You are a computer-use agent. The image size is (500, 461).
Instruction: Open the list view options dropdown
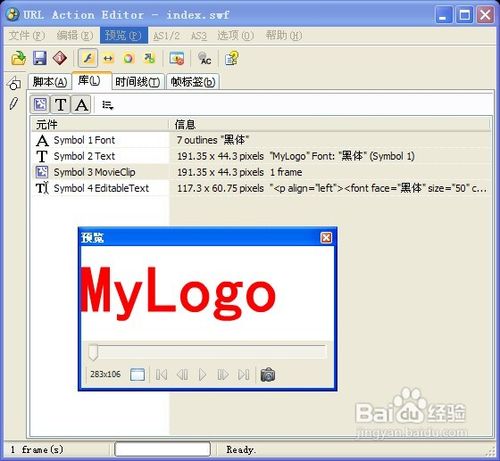click(x=108, y=105)
